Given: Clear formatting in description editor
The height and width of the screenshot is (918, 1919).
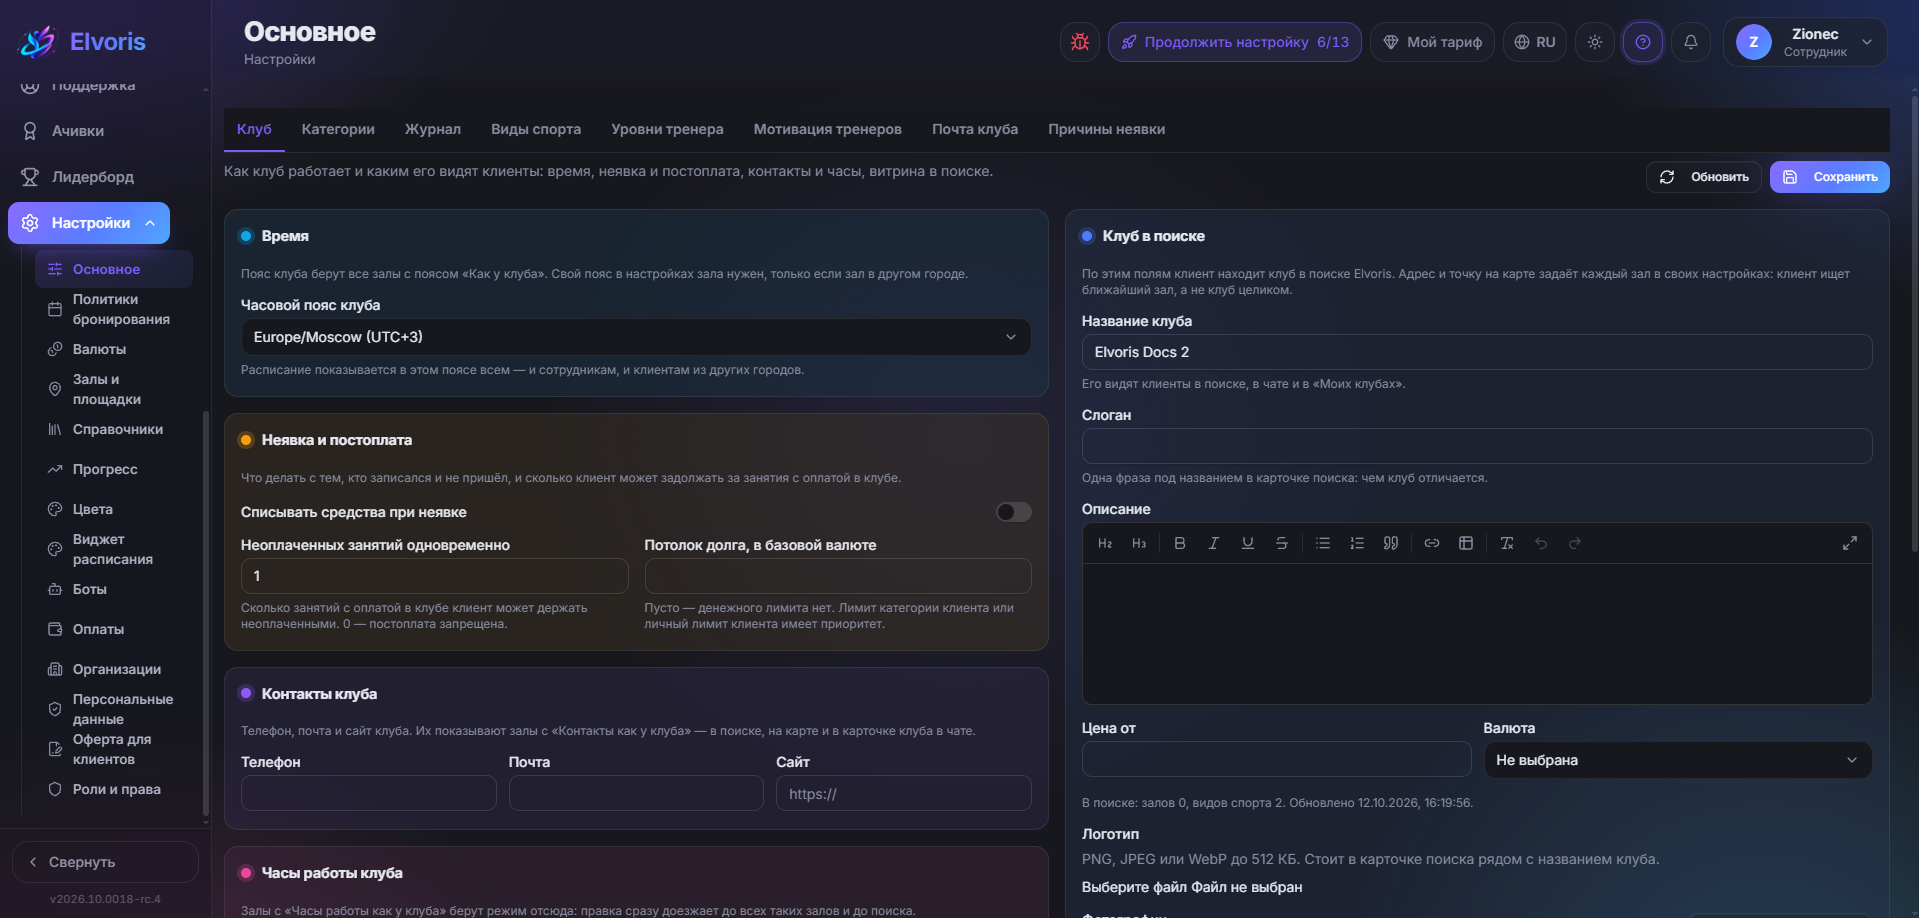Looking at the screenshot, I should (1507, 543).
